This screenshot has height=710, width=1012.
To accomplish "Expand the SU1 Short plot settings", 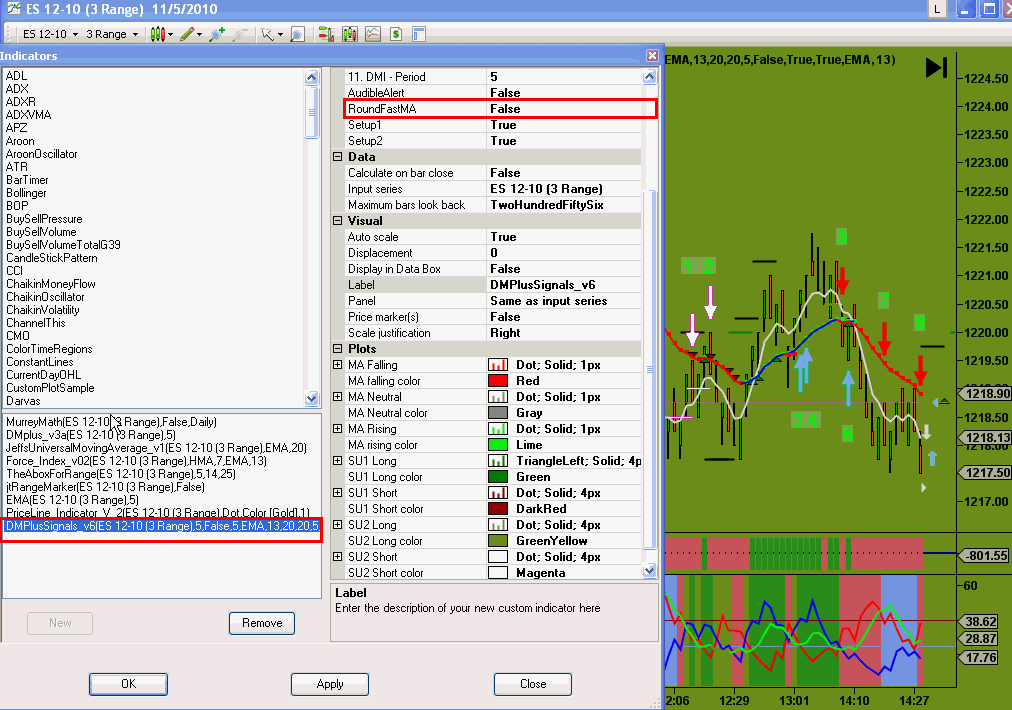I will (x=338, y=492).
